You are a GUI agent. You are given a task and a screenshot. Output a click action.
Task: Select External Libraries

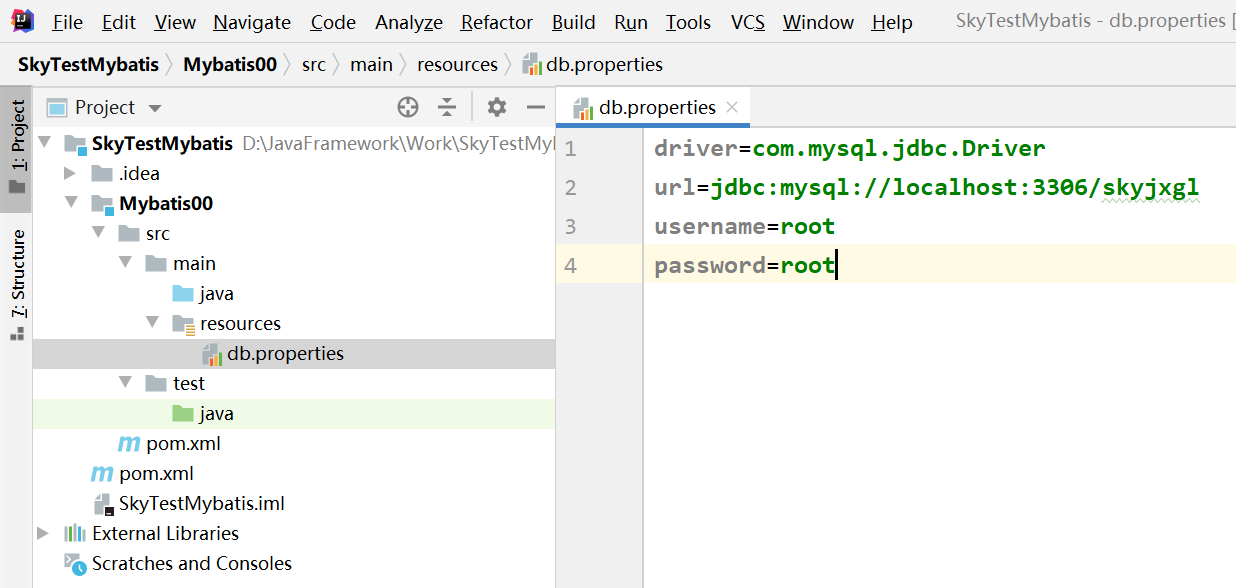tap(165, 533)
